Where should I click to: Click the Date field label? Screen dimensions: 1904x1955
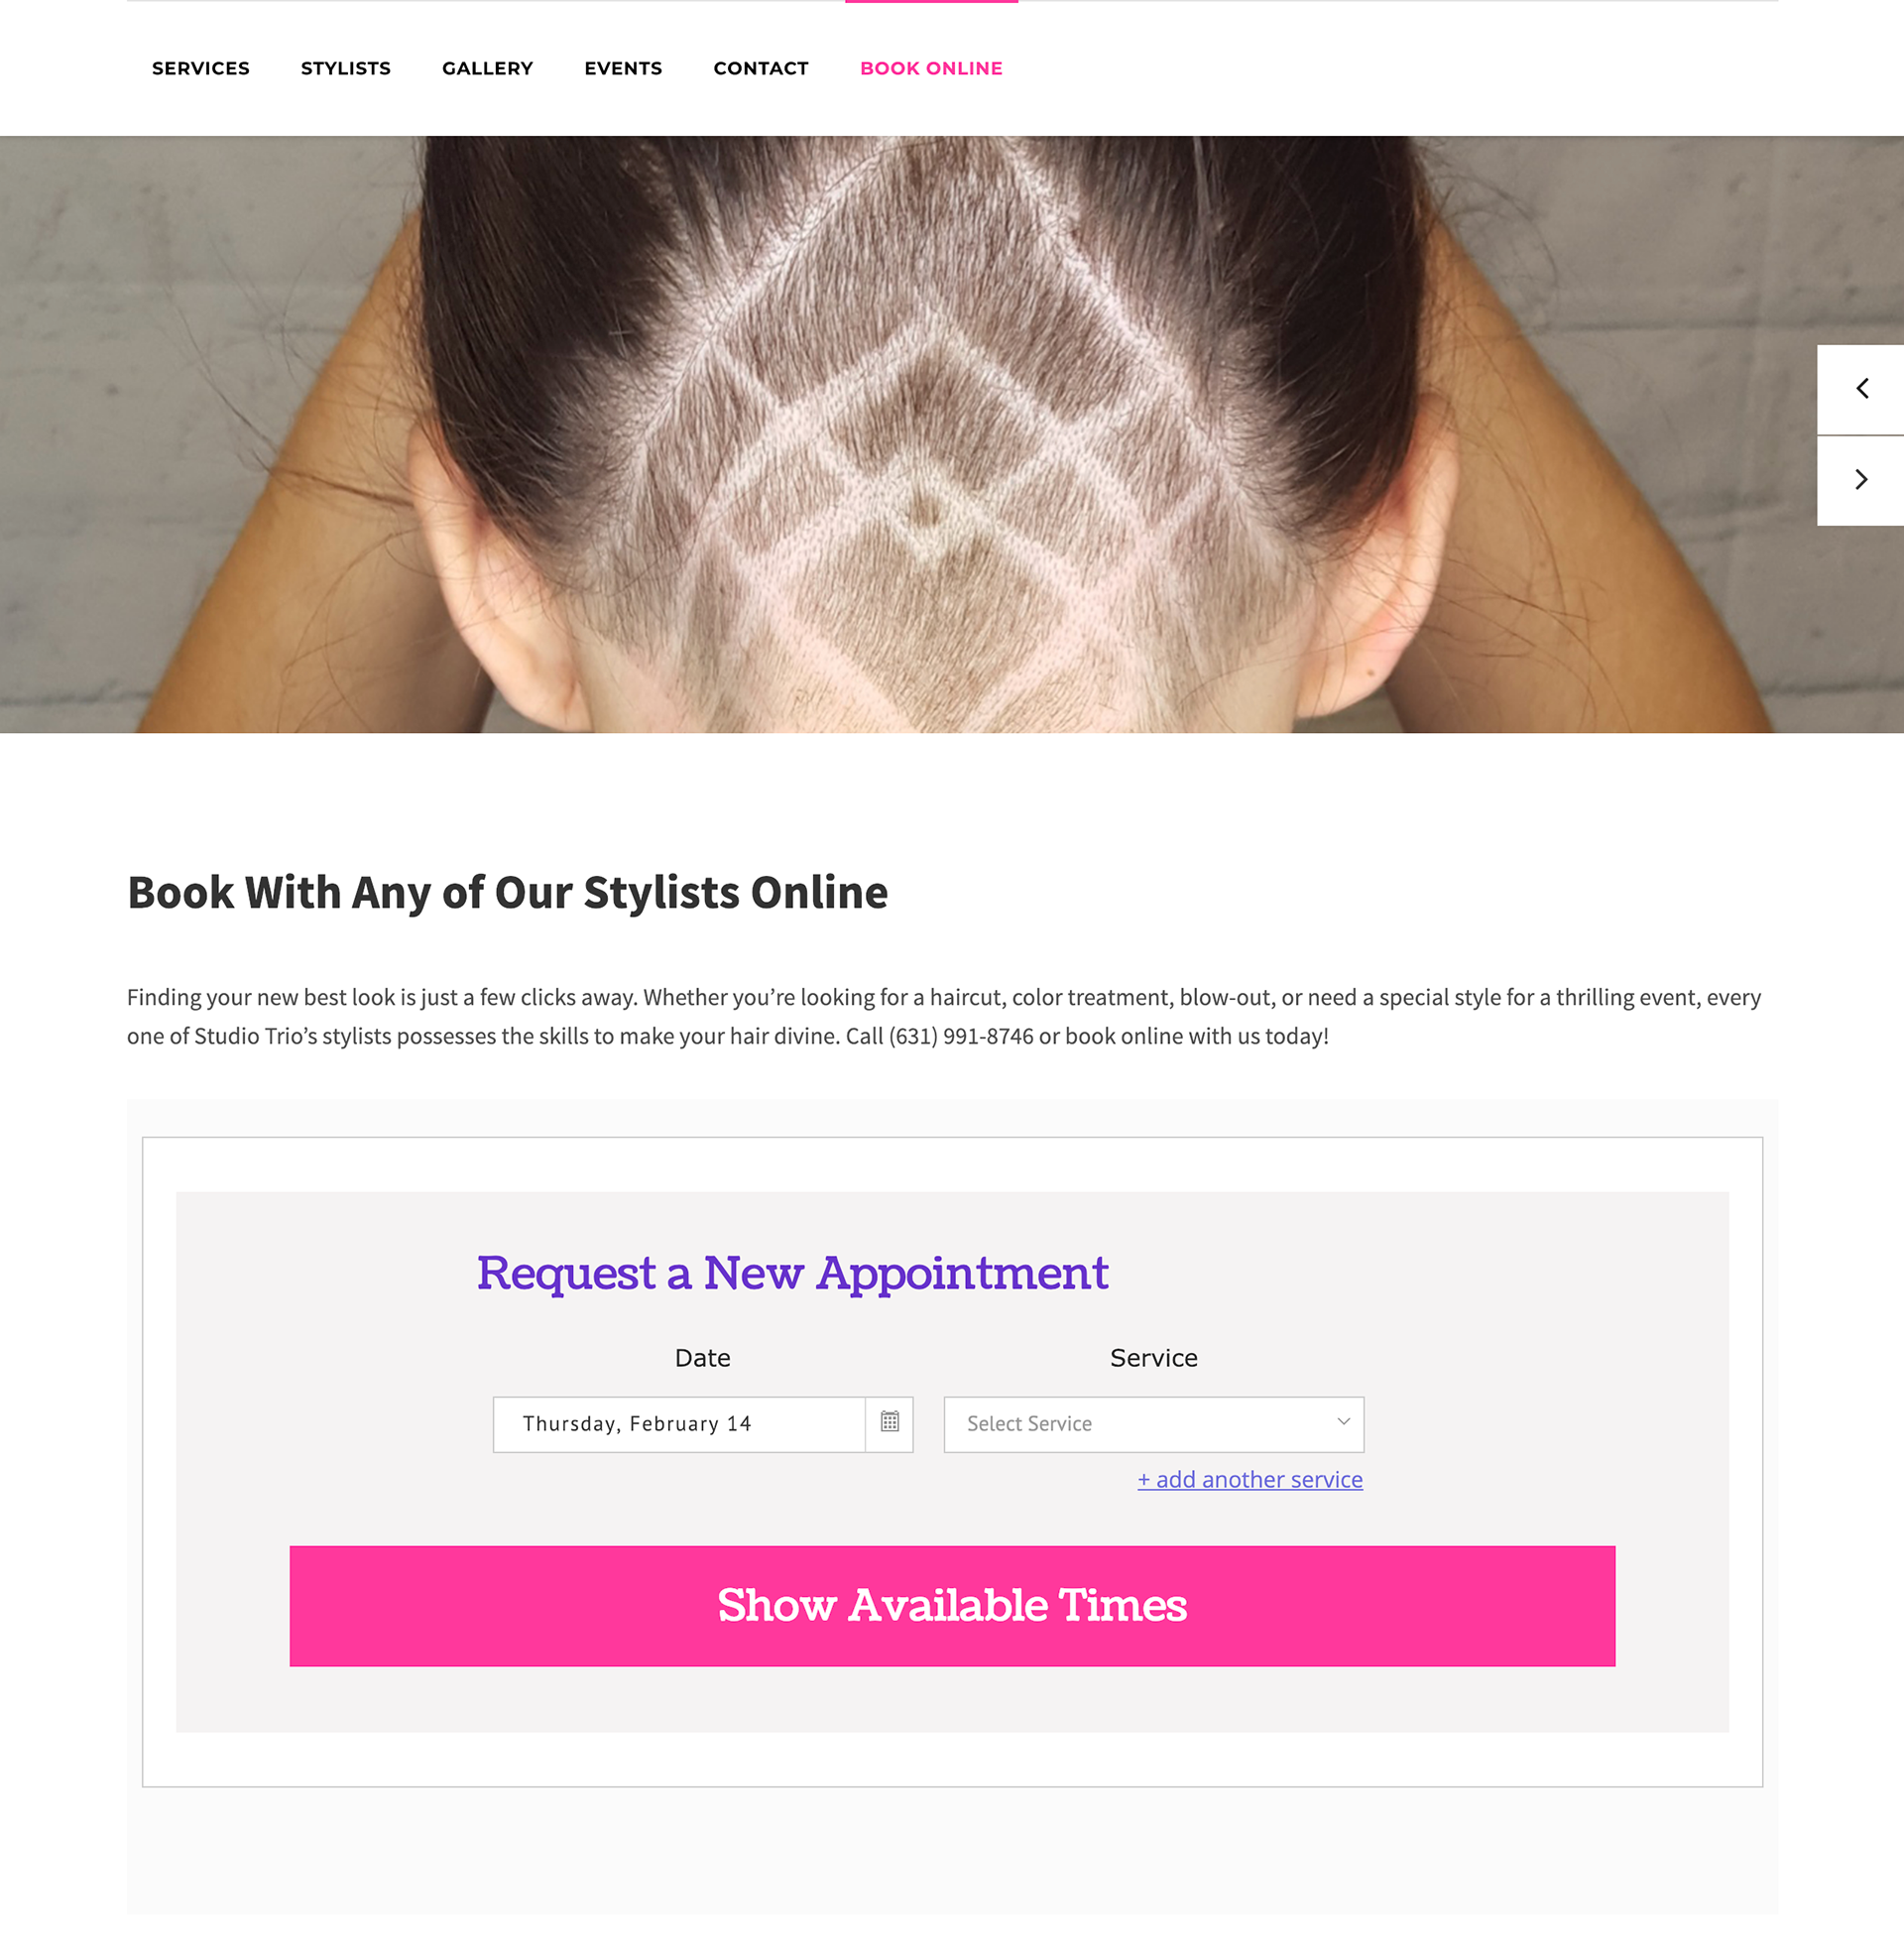click(x=703, y=1358)
